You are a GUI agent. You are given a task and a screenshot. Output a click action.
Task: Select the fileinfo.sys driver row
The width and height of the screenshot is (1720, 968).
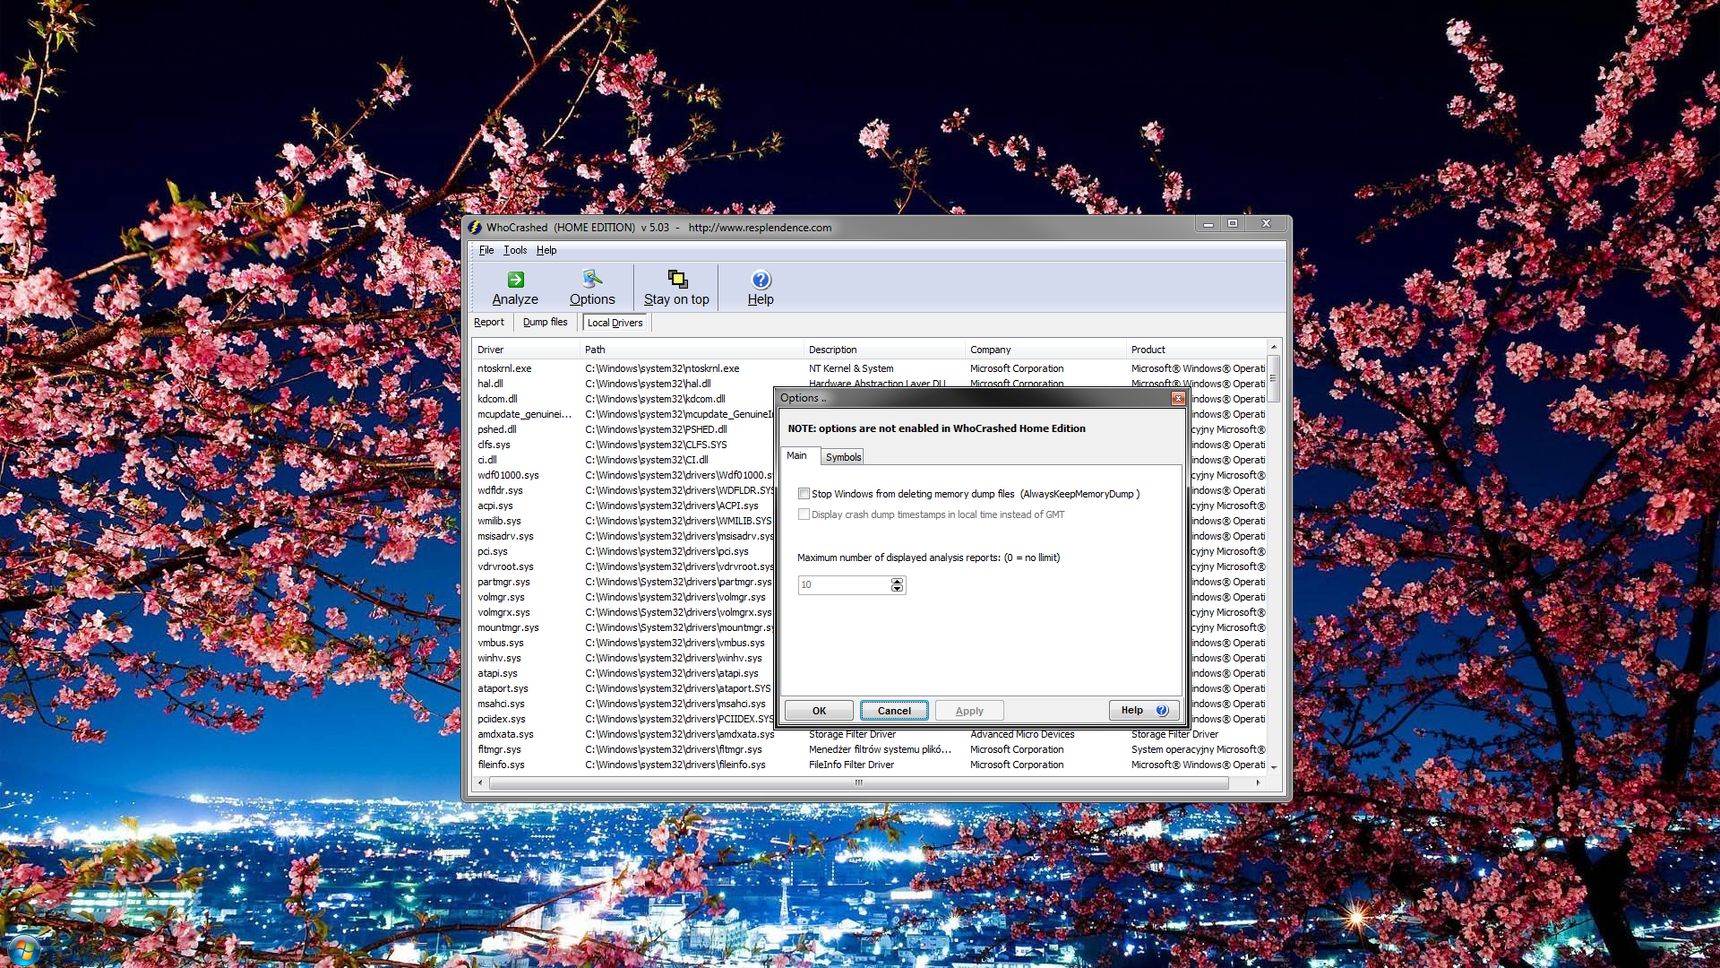870,764
